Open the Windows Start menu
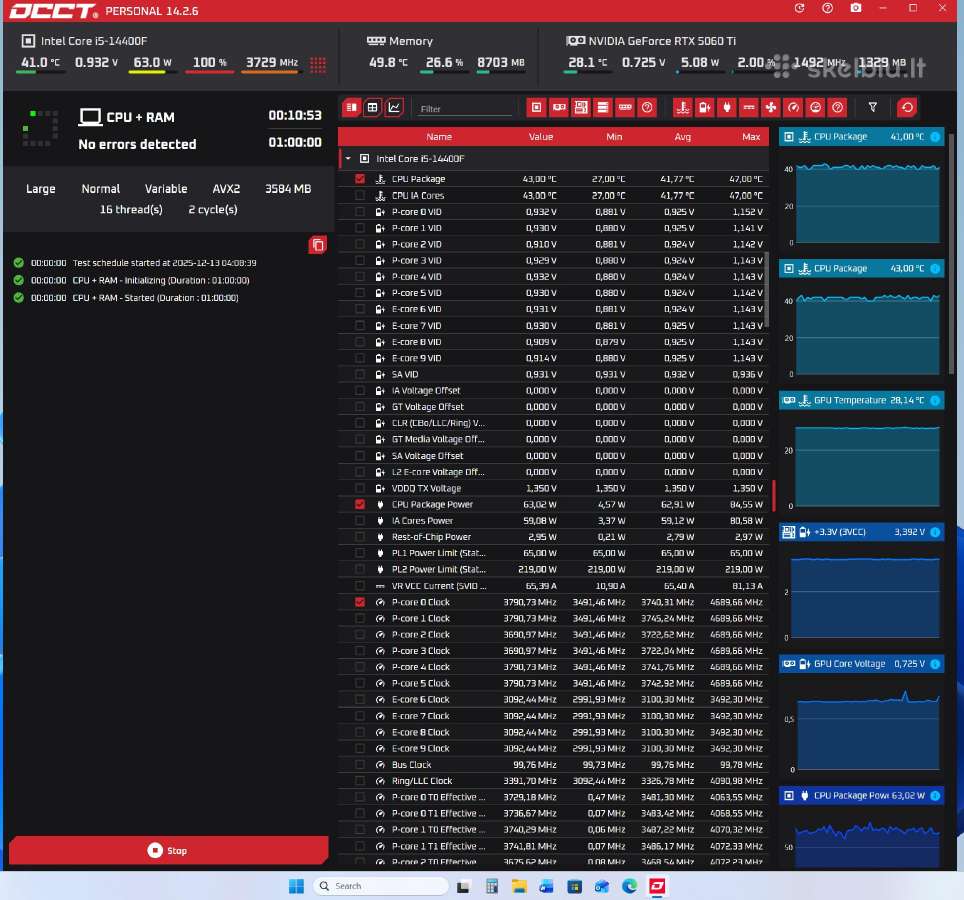 [296, 886]
